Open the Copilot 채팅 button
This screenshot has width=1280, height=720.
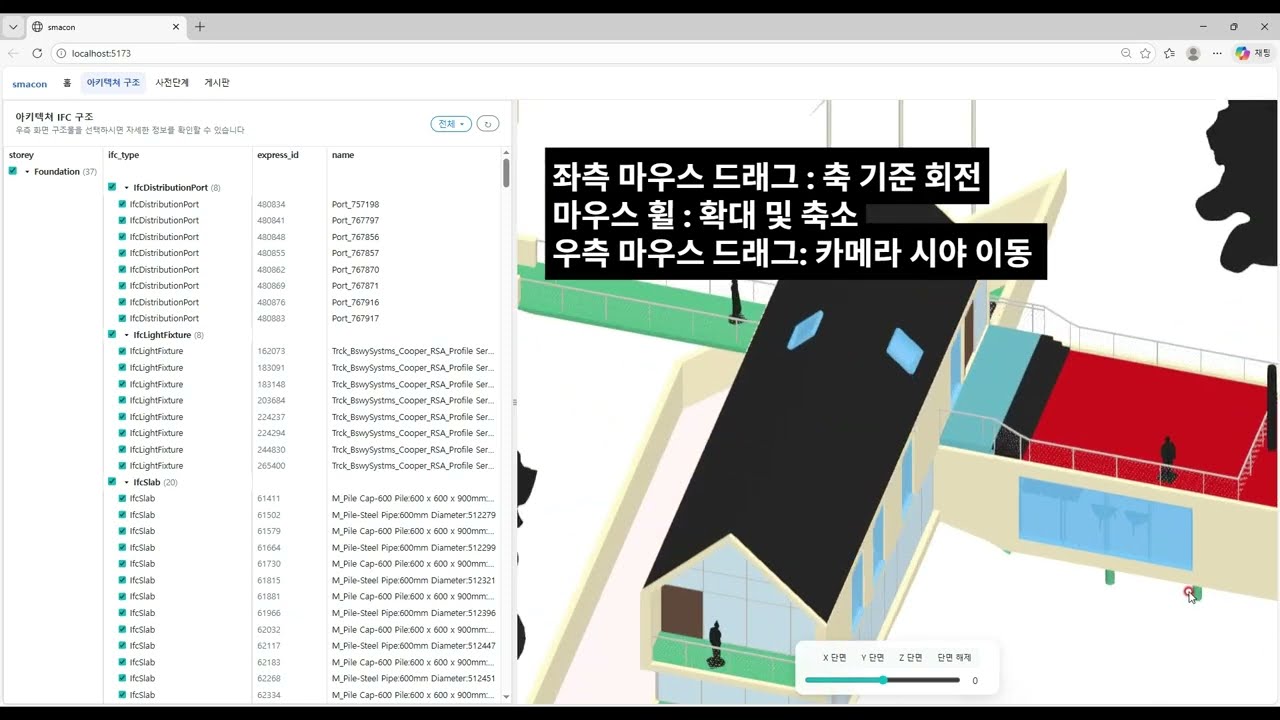1253,53
